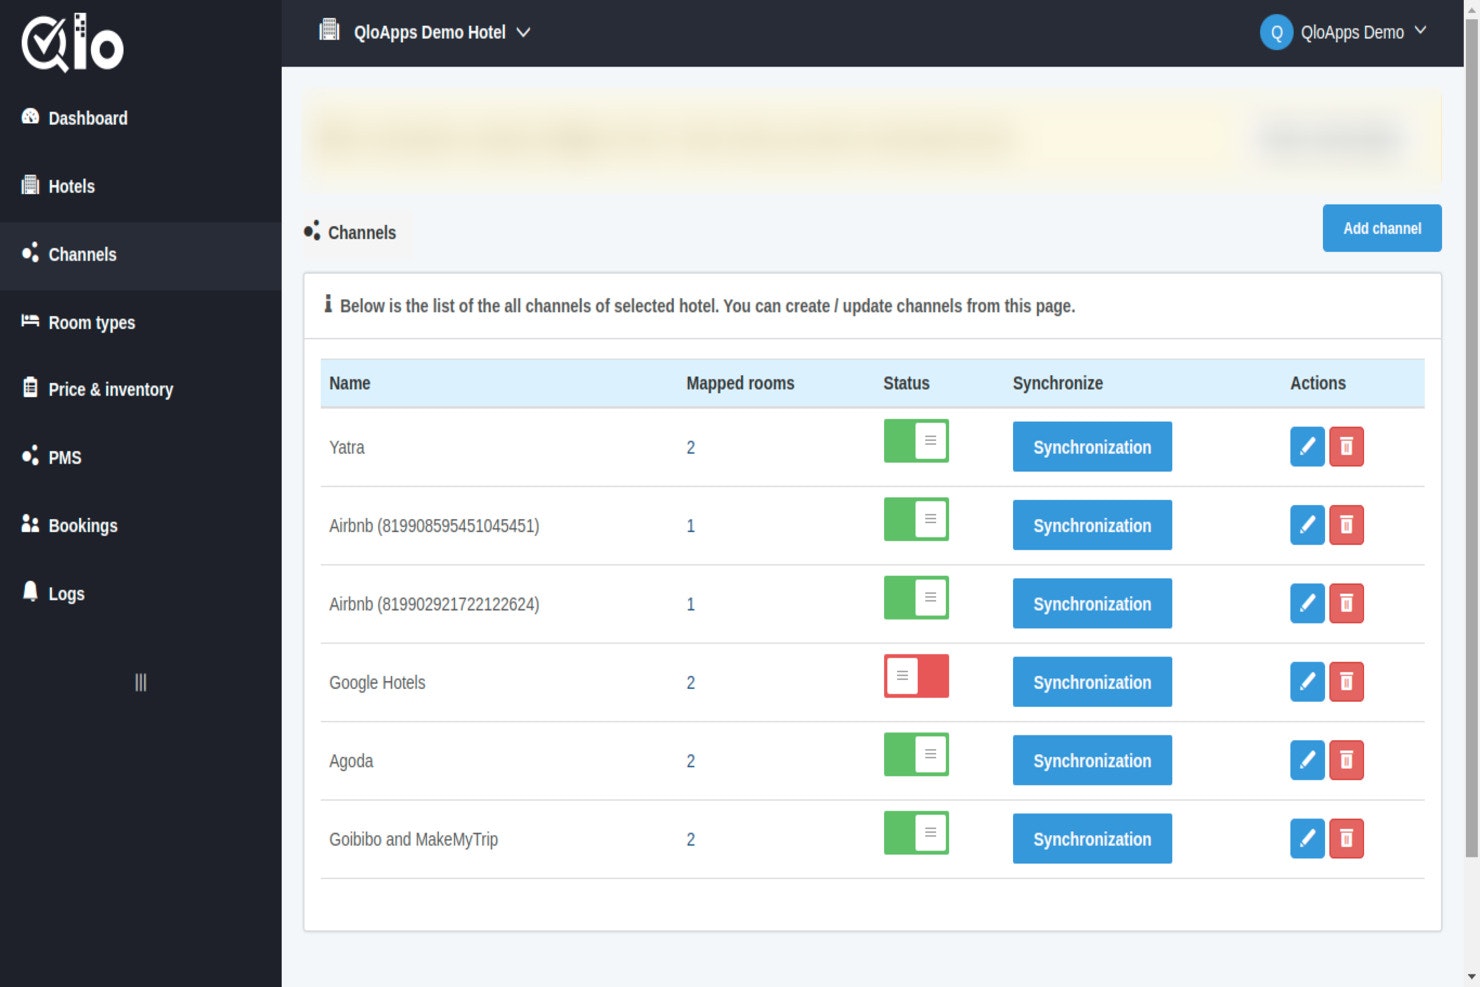Click the Qlo logo
1480x987 pixels.
[72, 43]
